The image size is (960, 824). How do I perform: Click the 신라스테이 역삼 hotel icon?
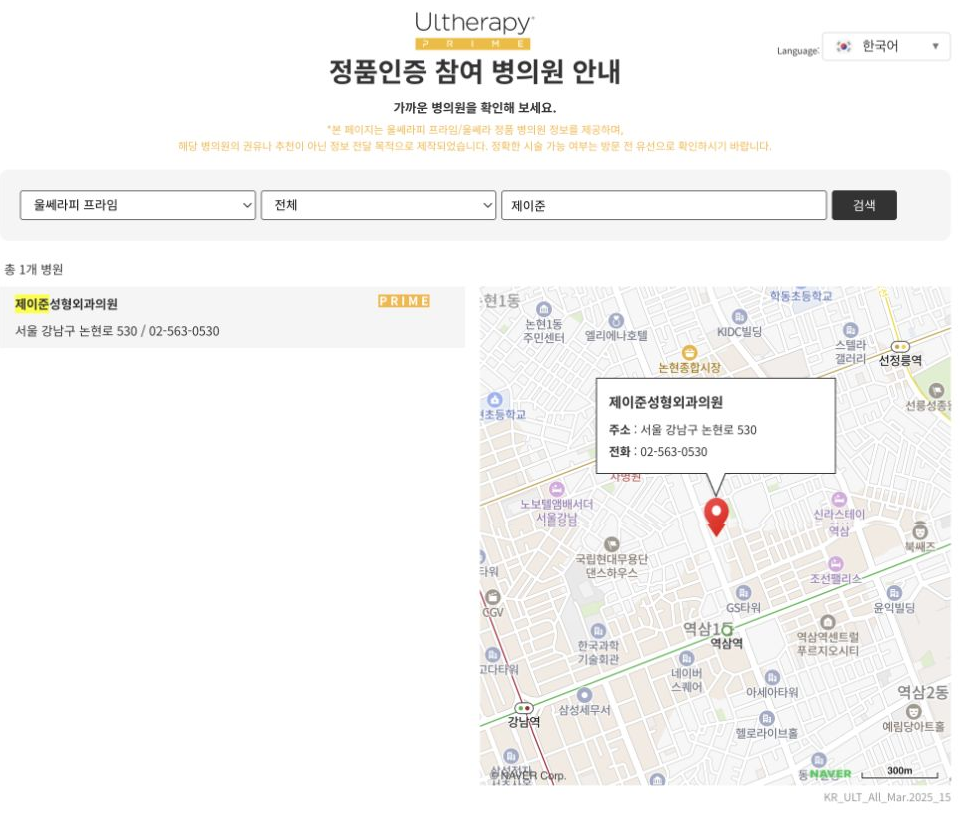click(x=839, y=499)
